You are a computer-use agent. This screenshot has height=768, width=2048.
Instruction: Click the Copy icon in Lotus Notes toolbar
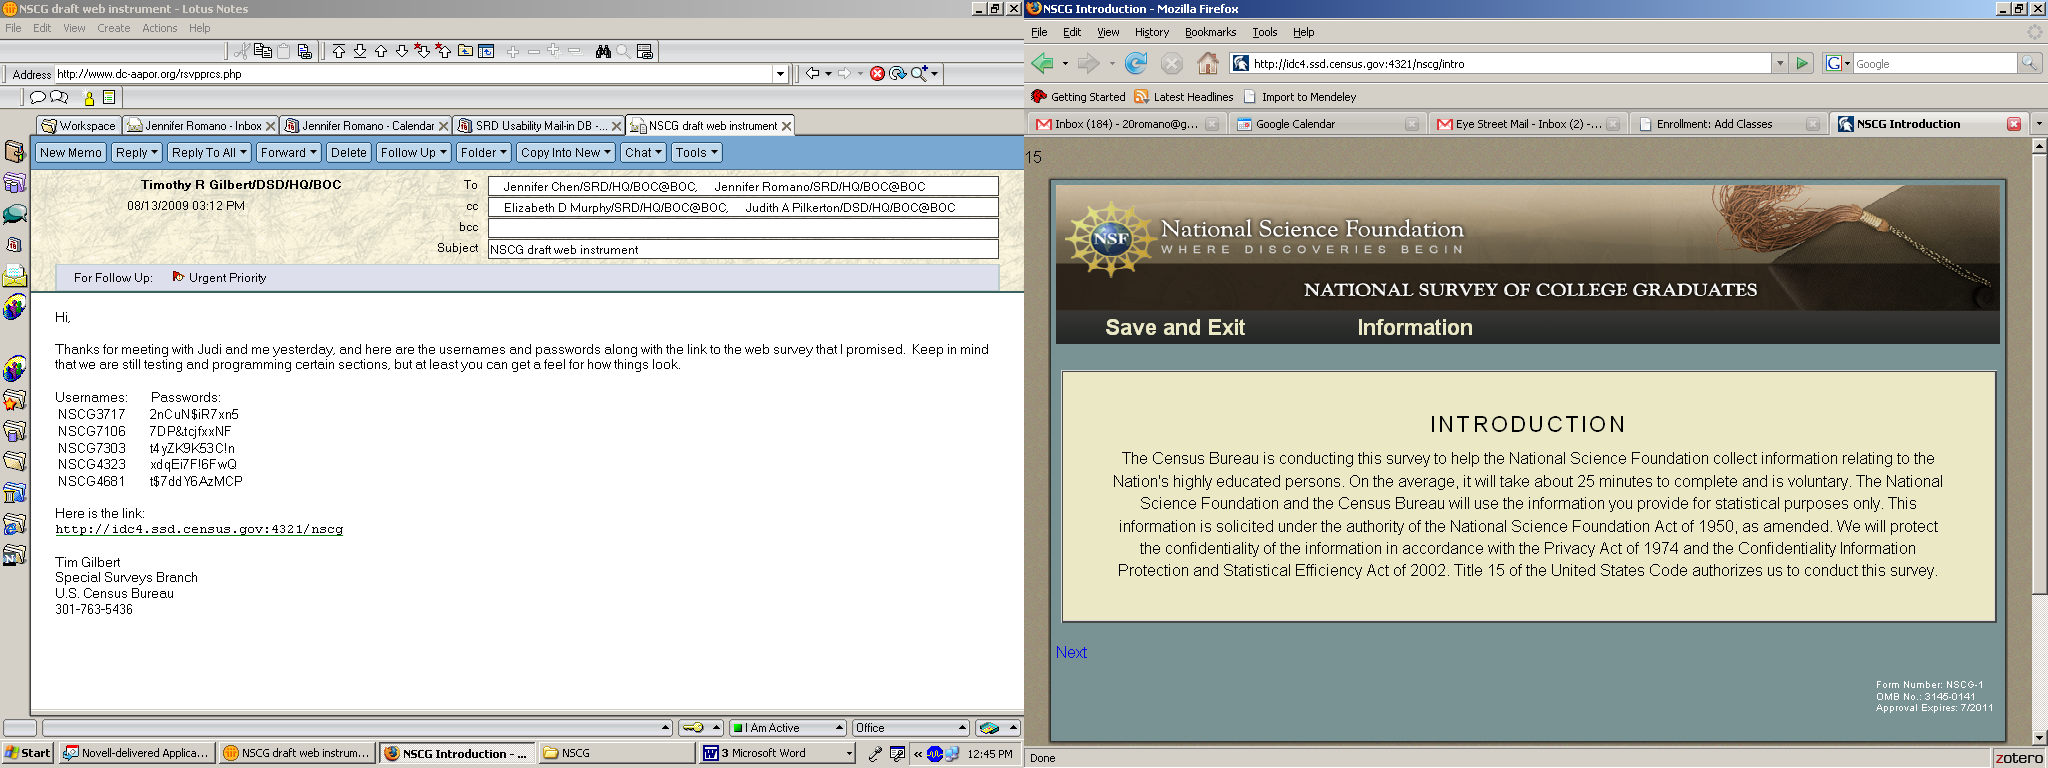coord(263,51)
